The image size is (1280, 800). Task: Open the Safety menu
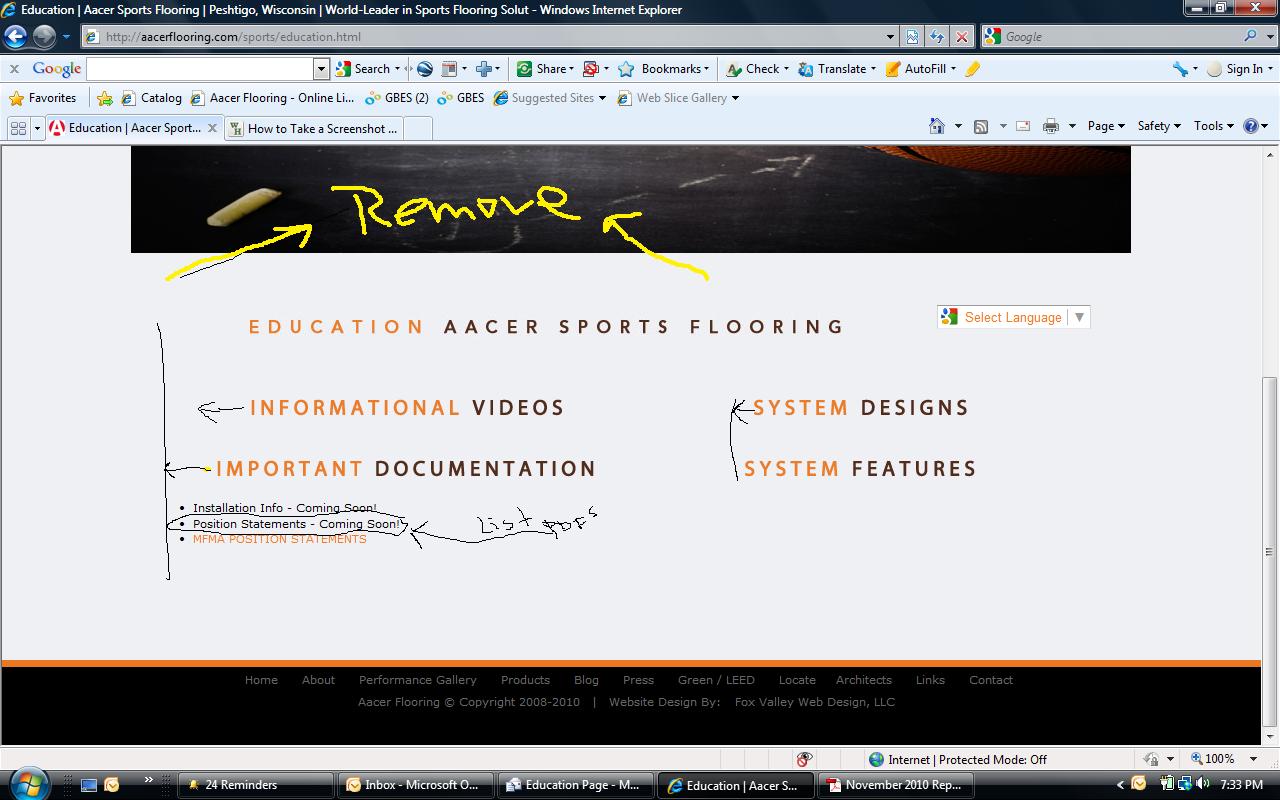[x=1159, y=126]
